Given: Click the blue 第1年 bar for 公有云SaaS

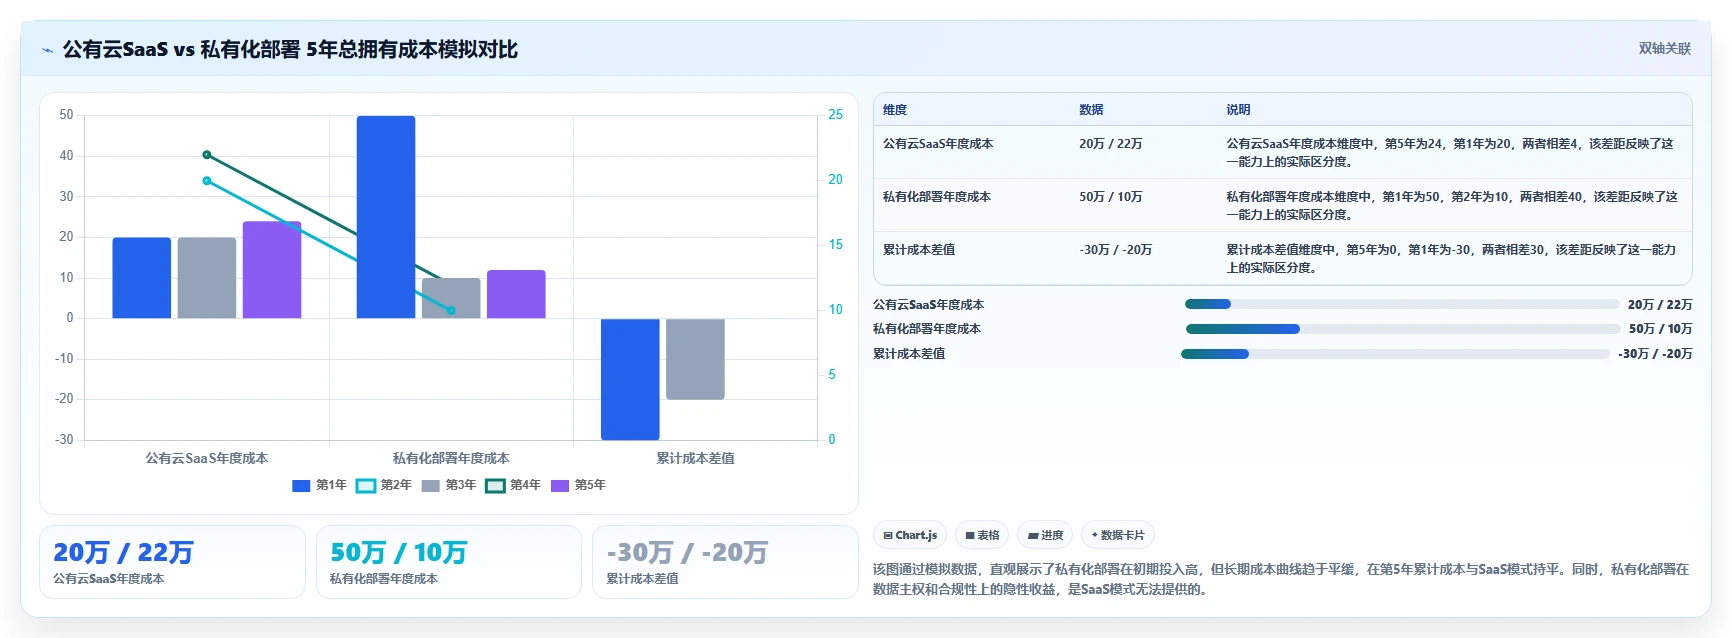Looking at the screenshot, I should pos(142,278).
